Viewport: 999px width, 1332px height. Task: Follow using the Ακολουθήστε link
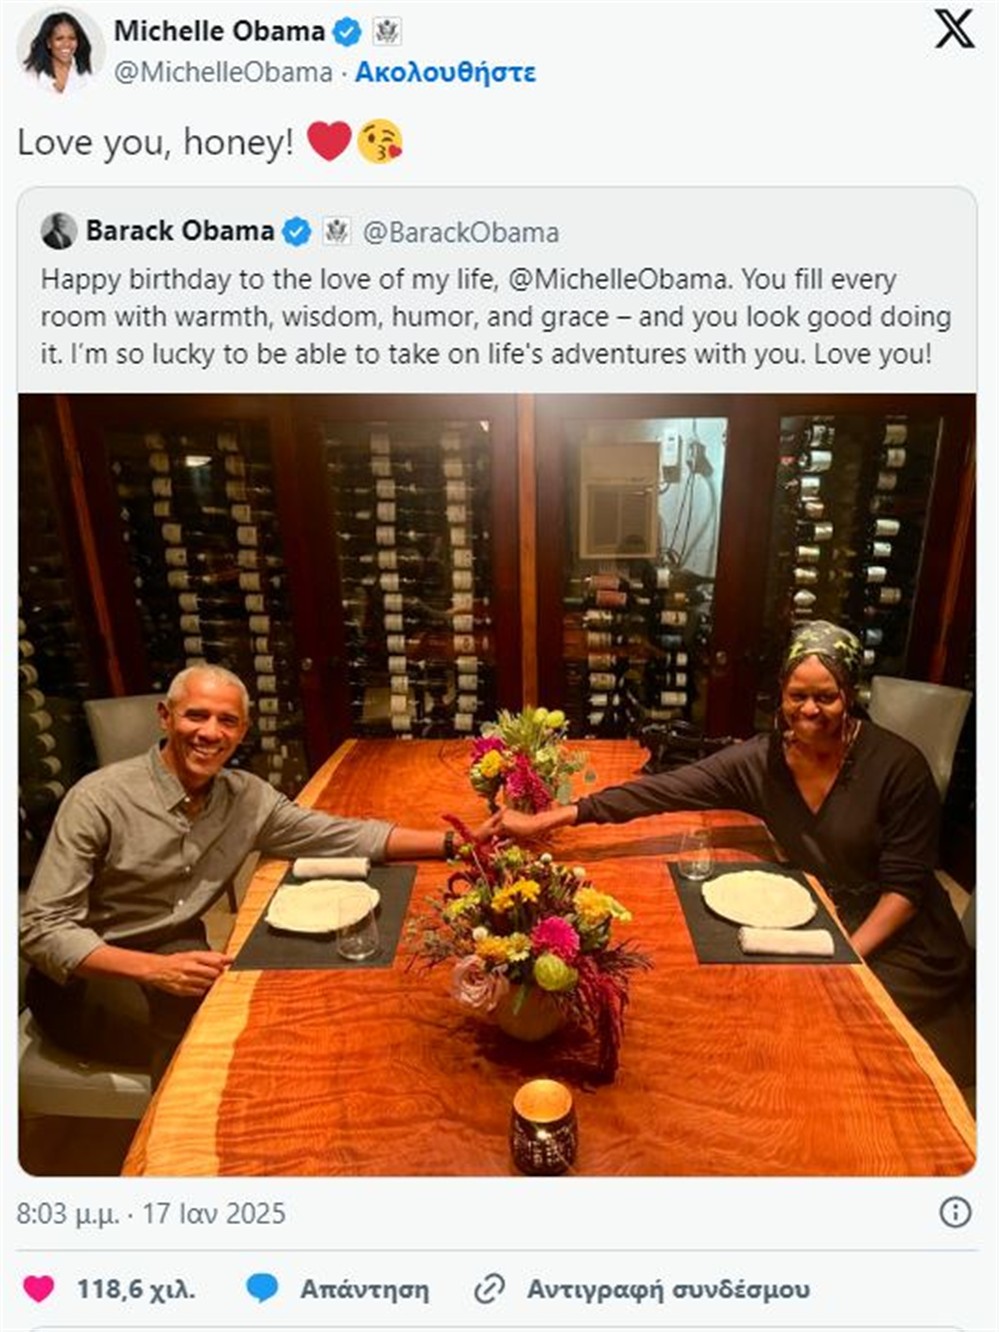[x=445, y=72]
